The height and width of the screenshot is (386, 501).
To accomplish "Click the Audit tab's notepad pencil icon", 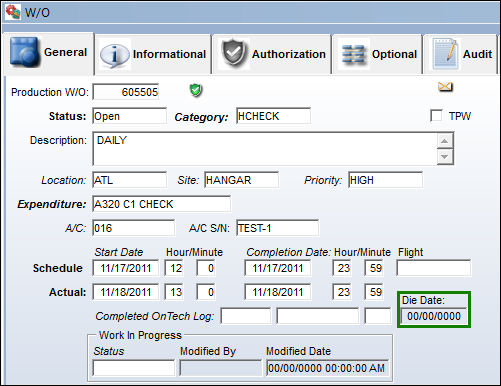I will click(x=445, y=53).
